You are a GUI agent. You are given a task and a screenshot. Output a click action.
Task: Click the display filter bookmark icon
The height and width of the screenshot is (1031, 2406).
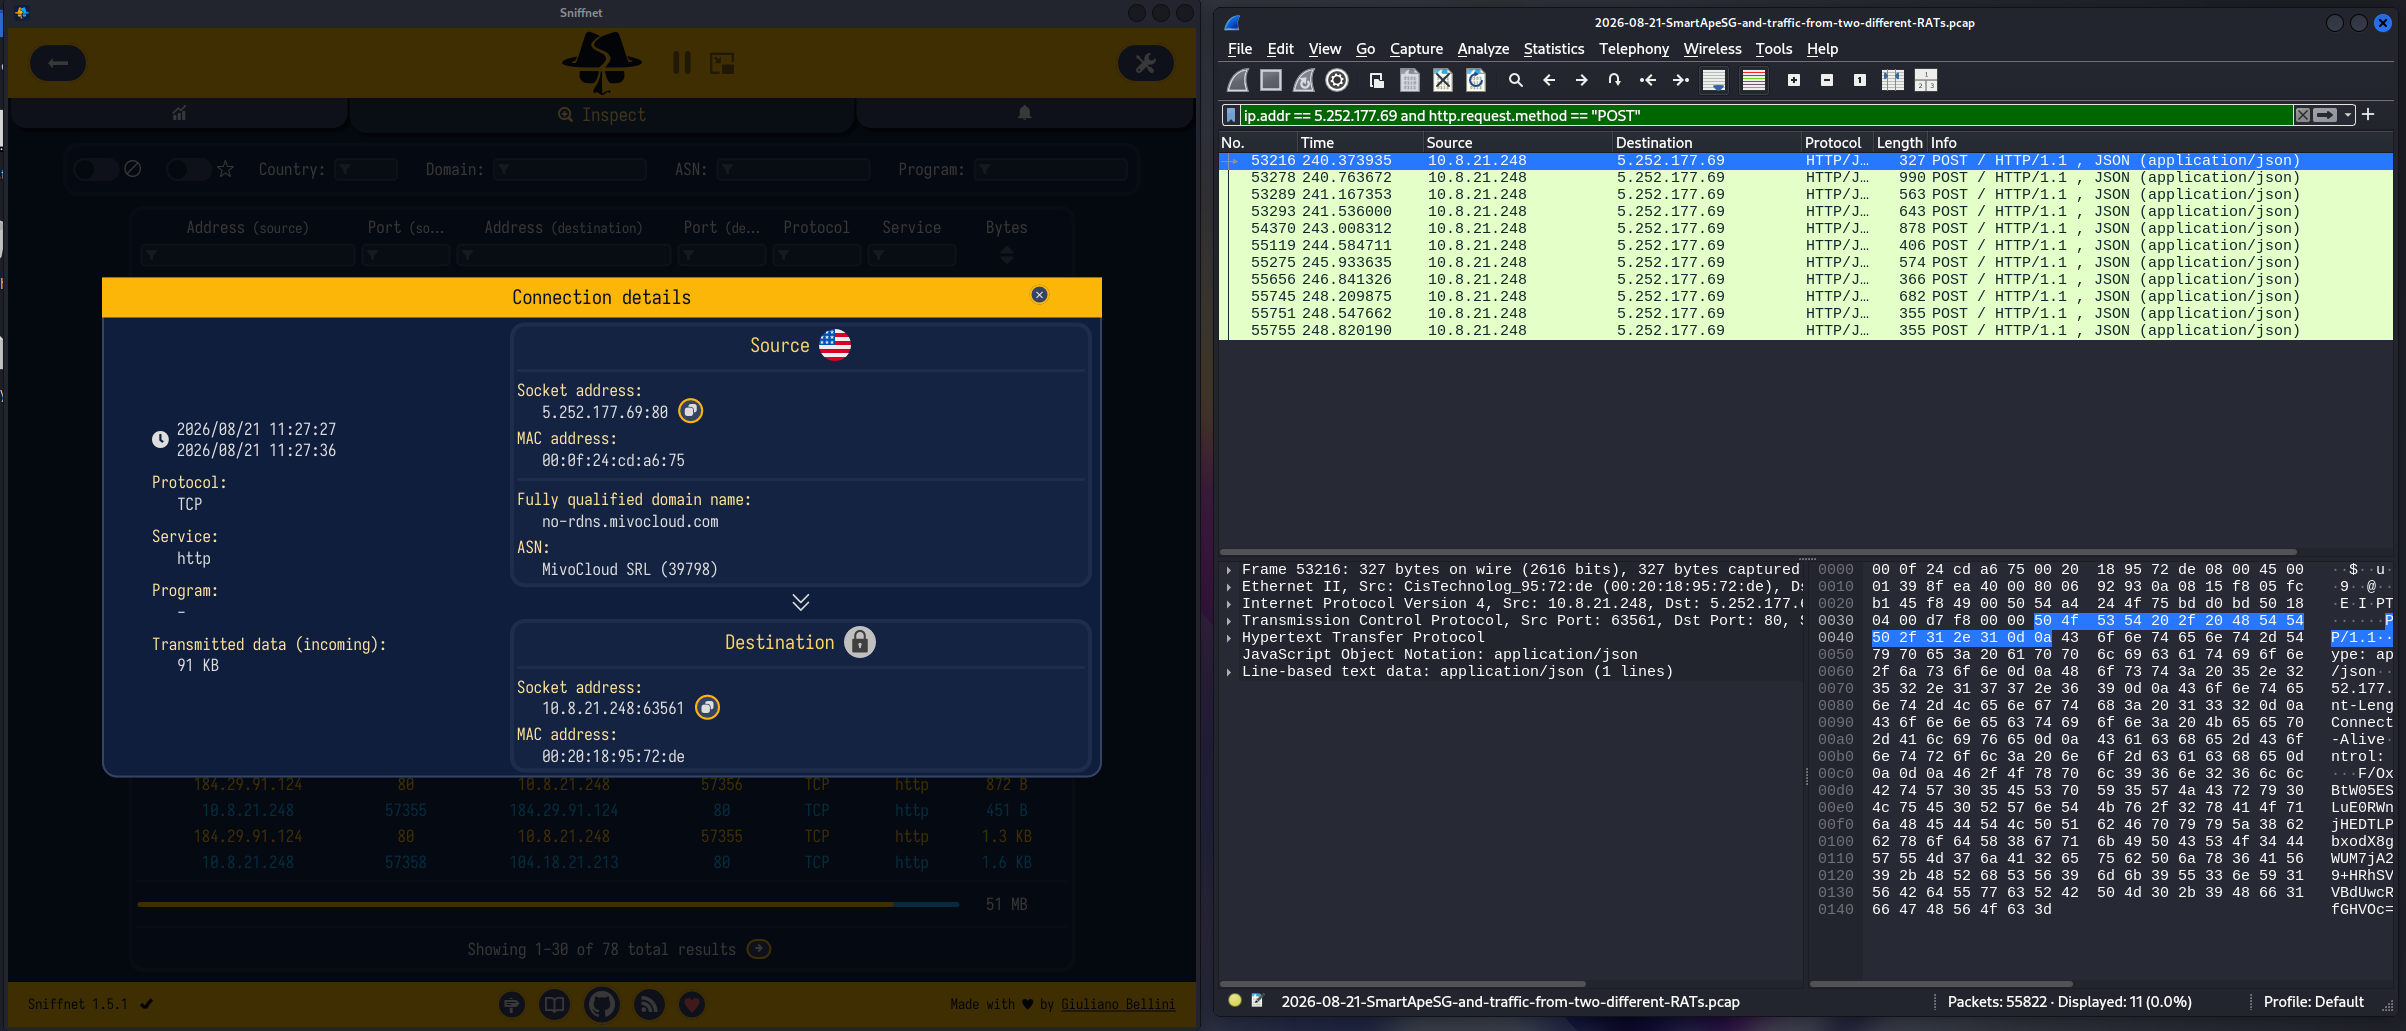[x=1232, y=116]
